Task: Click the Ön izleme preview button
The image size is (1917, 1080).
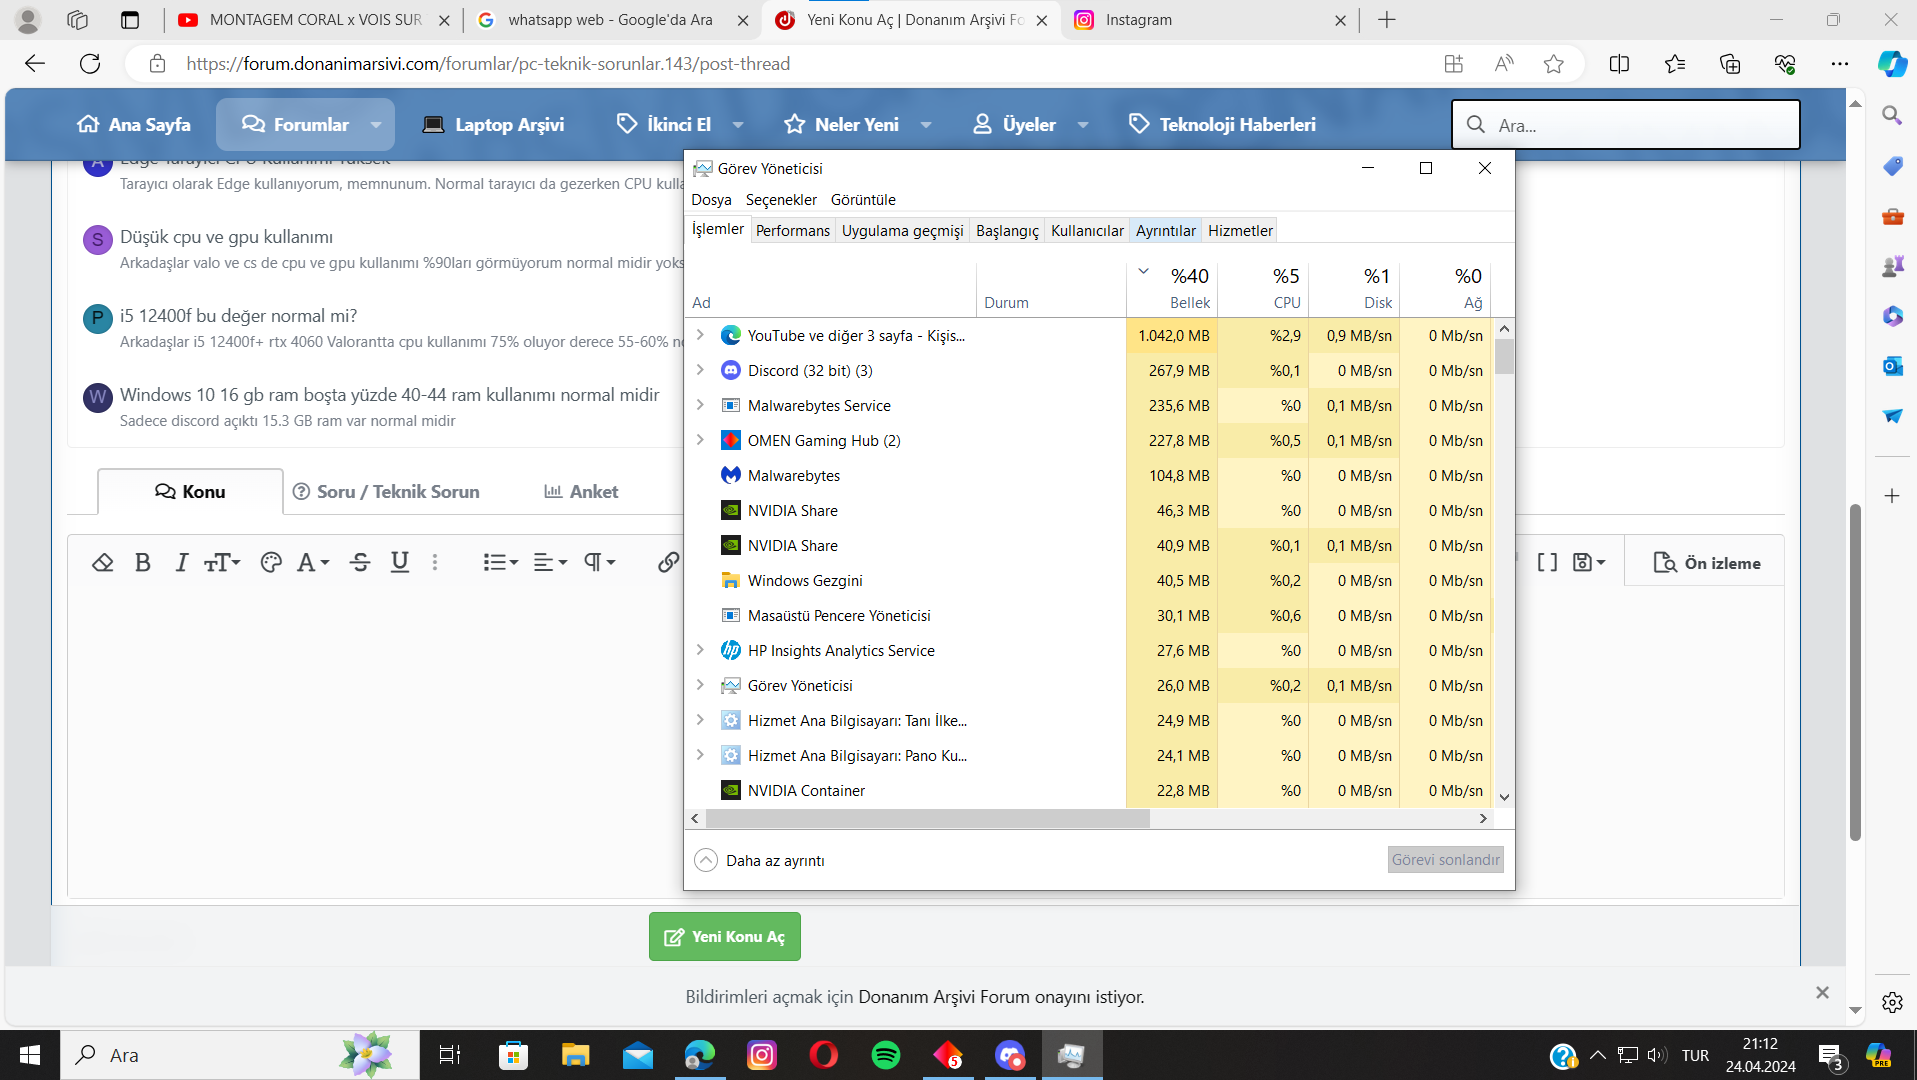Action: [1707, 563]
